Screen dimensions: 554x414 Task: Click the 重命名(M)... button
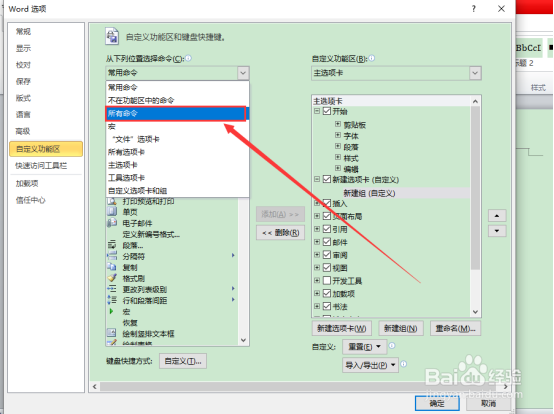tap(455, 329)
